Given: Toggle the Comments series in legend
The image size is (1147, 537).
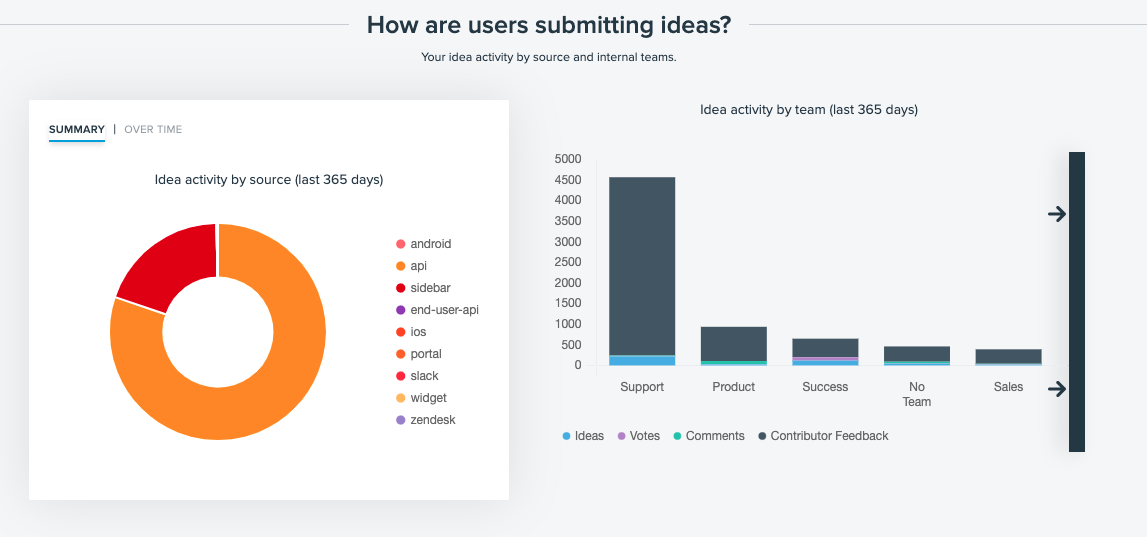Looking at the screenshot, I should [709, 436].
